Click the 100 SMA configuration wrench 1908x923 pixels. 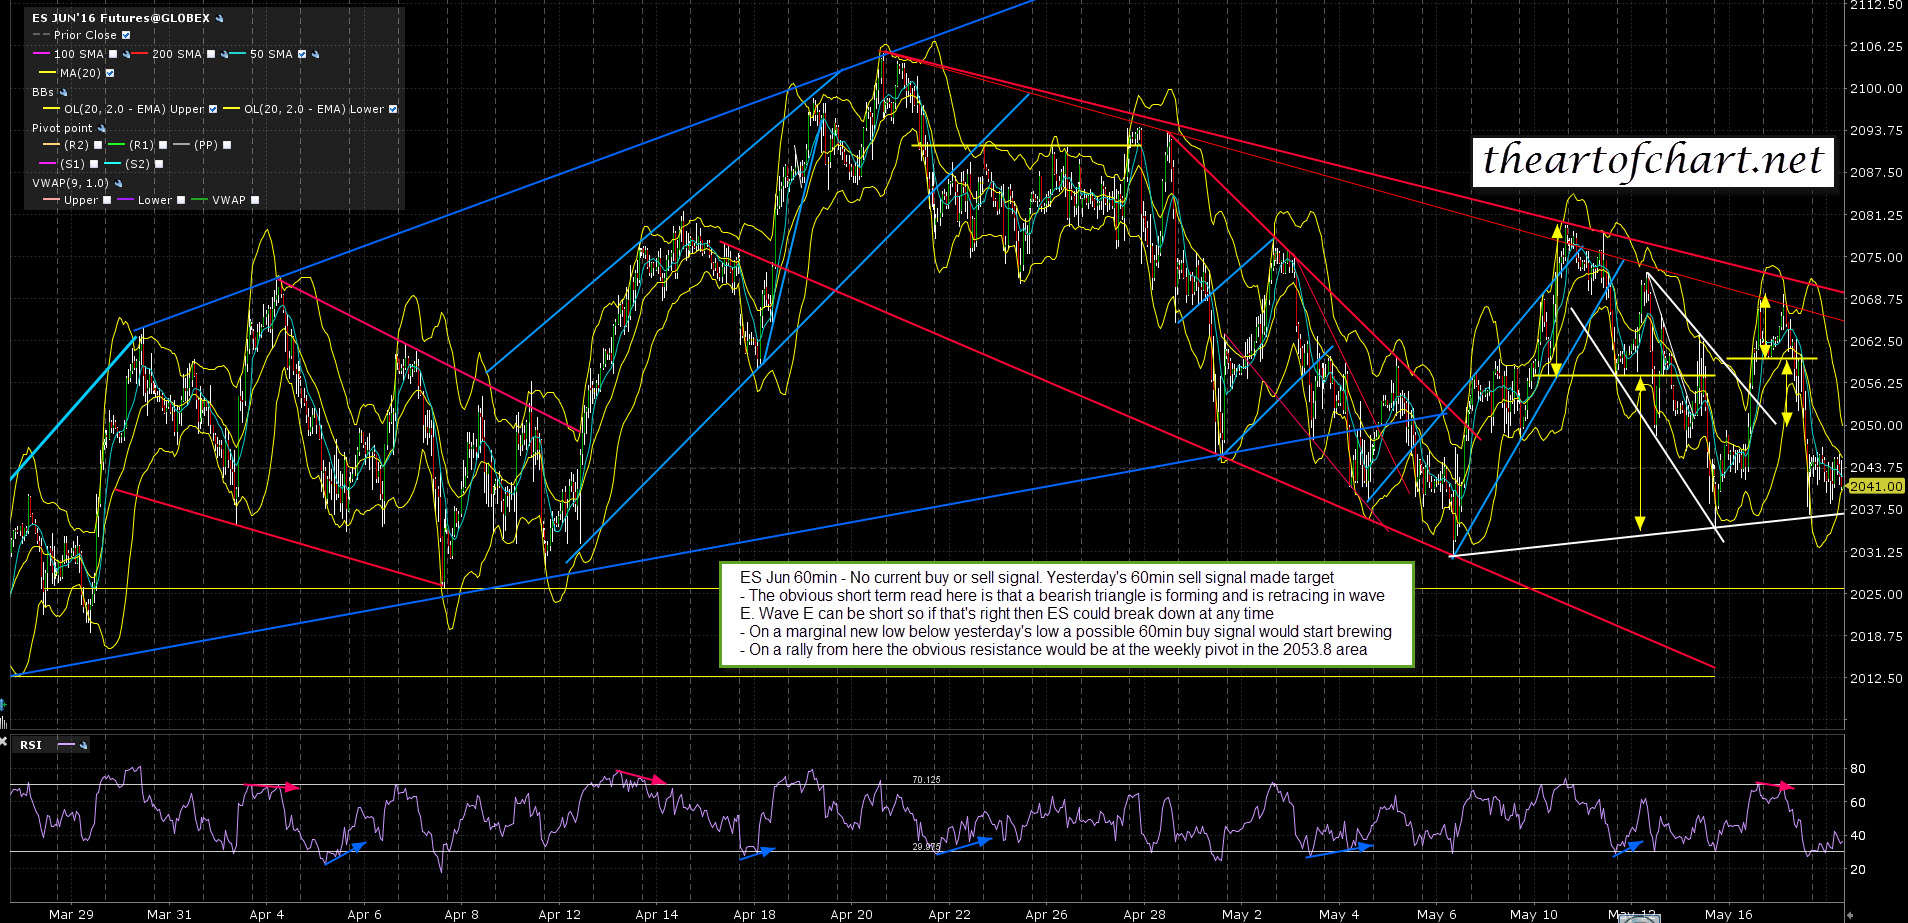(x=127, y=54)
